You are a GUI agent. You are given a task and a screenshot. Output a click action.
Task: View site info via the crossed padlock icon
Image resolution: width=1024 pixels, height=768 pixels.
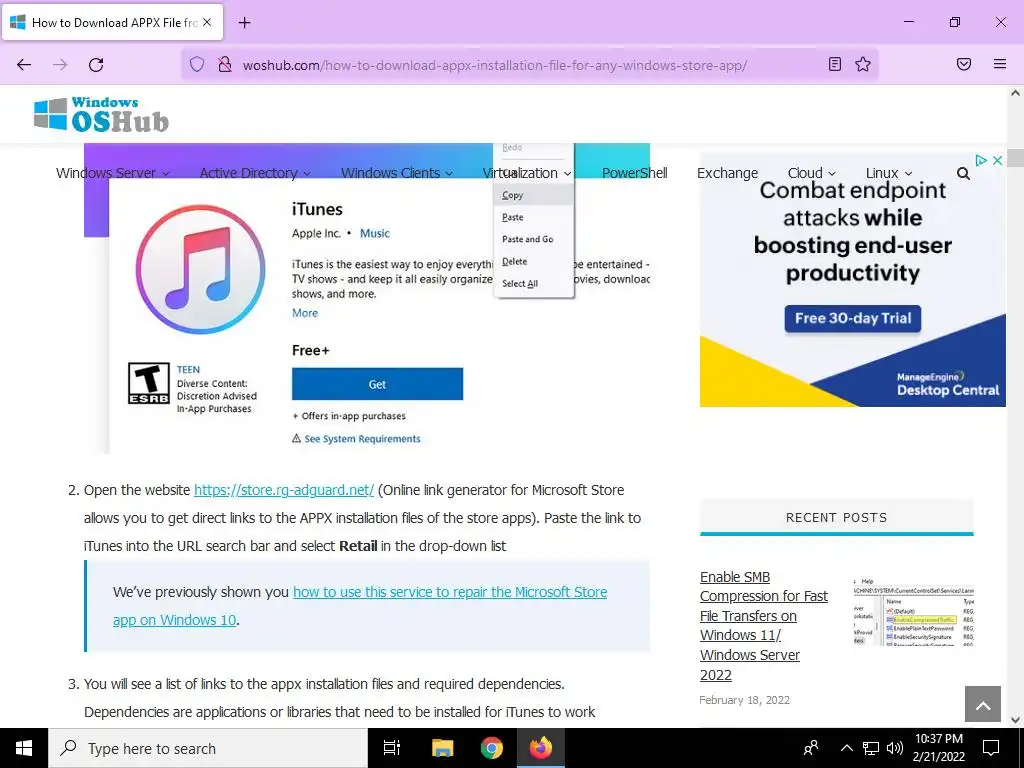point(225,64)
